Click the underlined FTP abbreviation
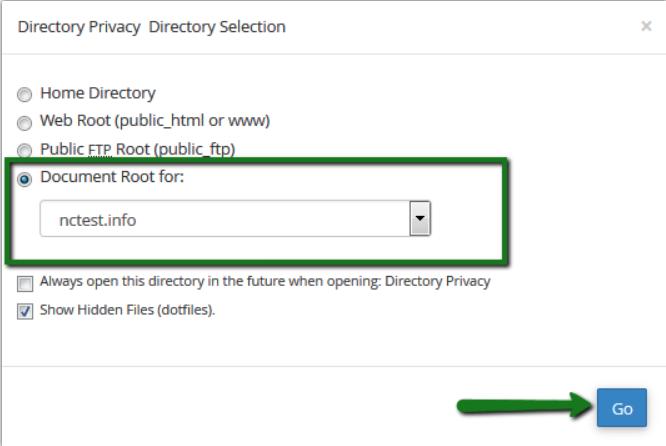 100,150
